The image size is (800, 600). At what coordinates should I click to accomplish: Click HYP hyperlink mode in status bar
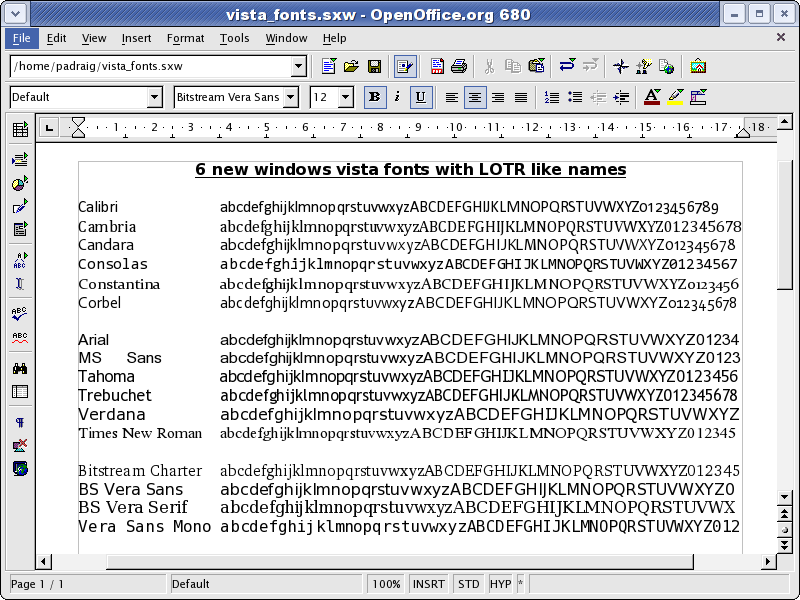point(500,584)
